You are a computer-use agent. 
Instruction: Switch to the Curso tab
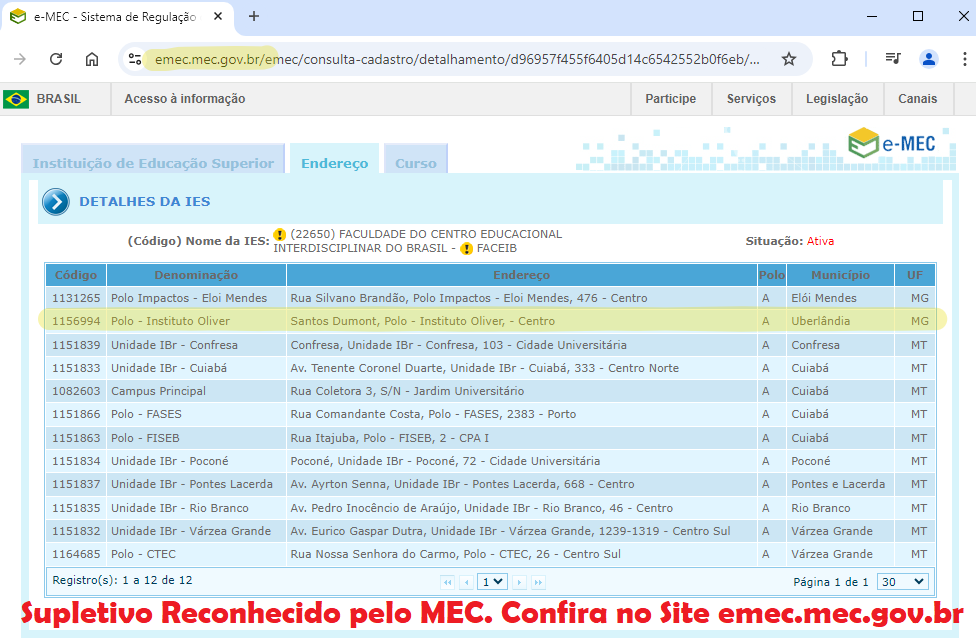pos(415,163)
